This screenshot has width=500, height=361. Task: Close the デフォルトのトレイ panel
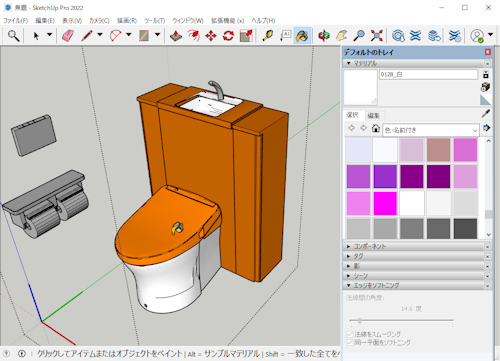[x=488, y=52]
